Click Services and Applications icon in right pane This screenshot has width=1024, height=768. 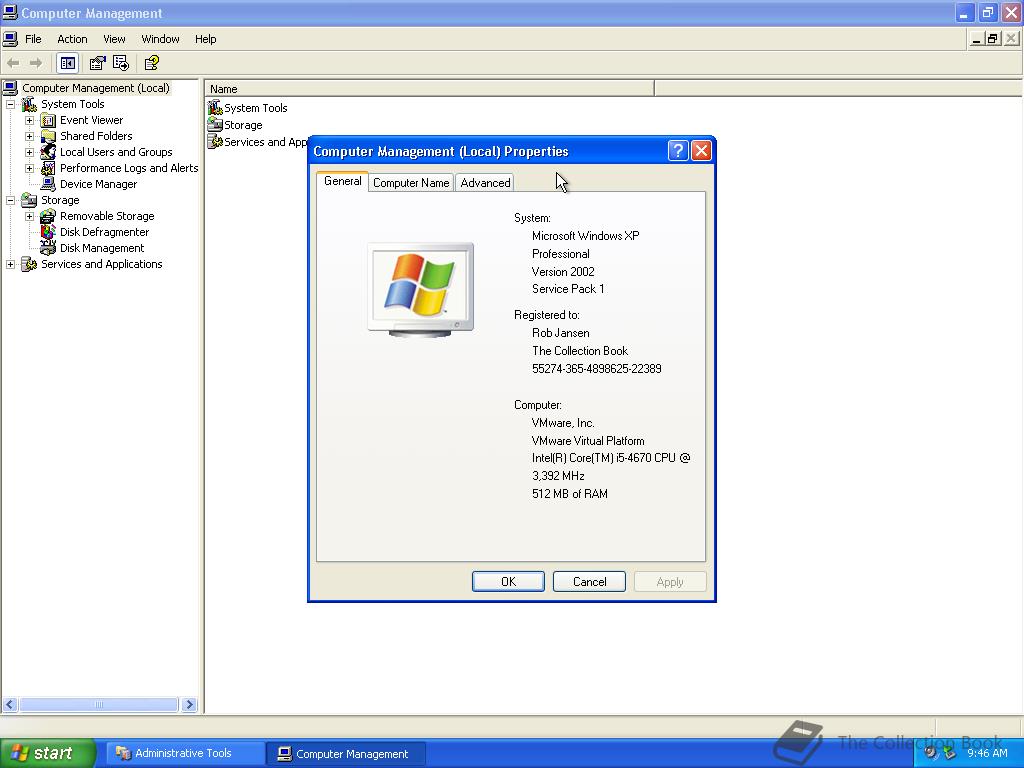(215, 142)
